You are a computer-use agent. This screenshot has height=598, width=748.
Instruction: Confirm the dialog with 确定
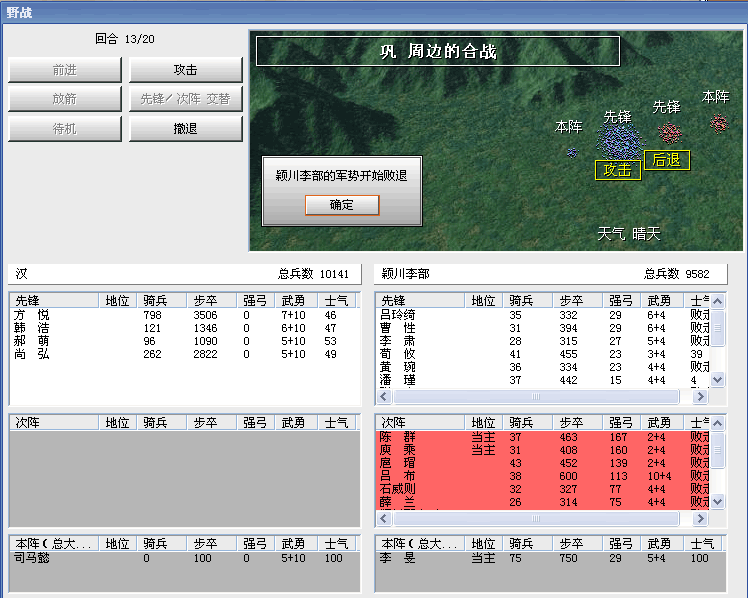(342, 205)
